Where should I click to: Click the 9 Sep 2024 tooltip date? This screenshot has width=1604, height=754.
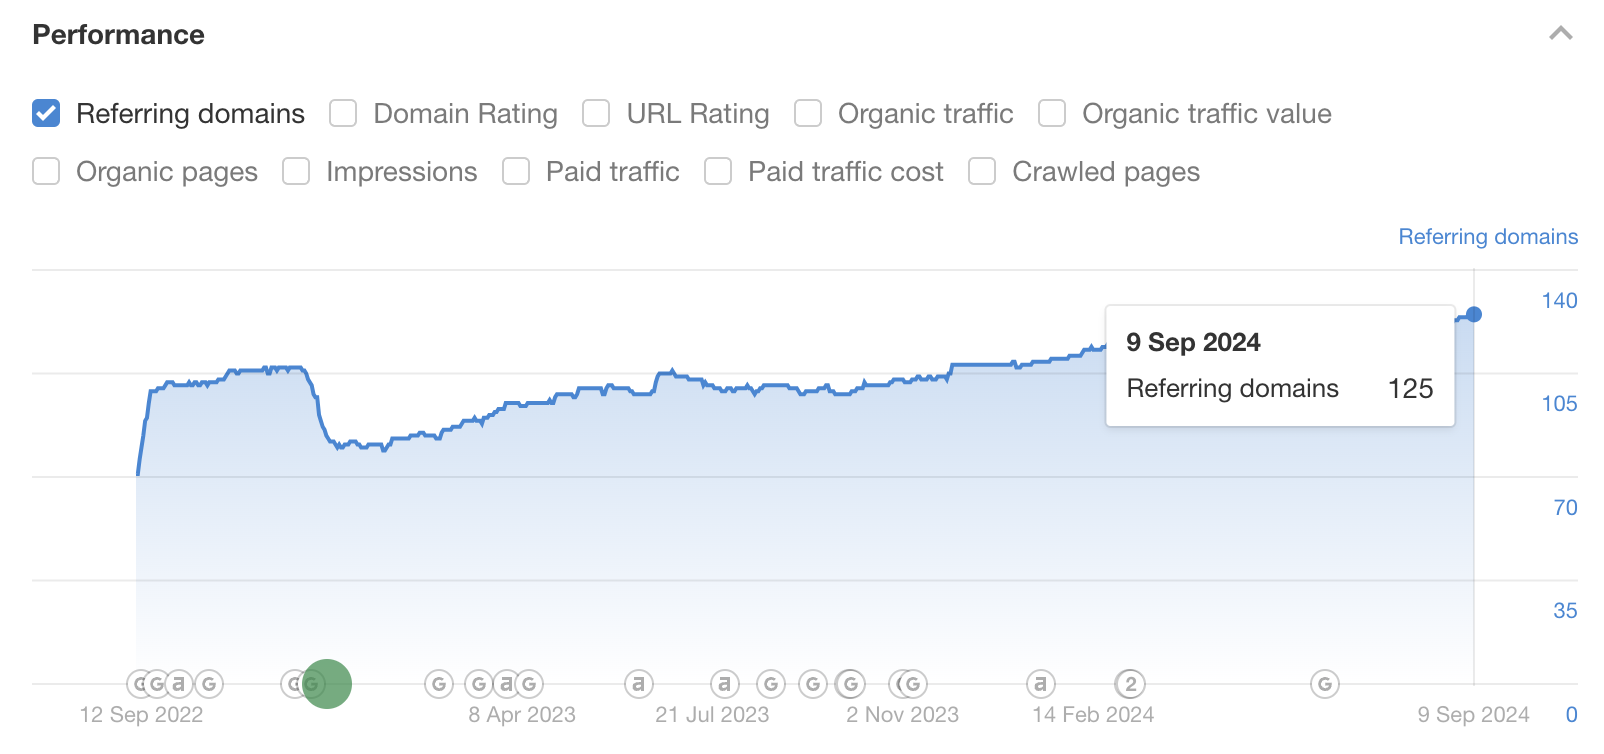tap(1193, 342)
